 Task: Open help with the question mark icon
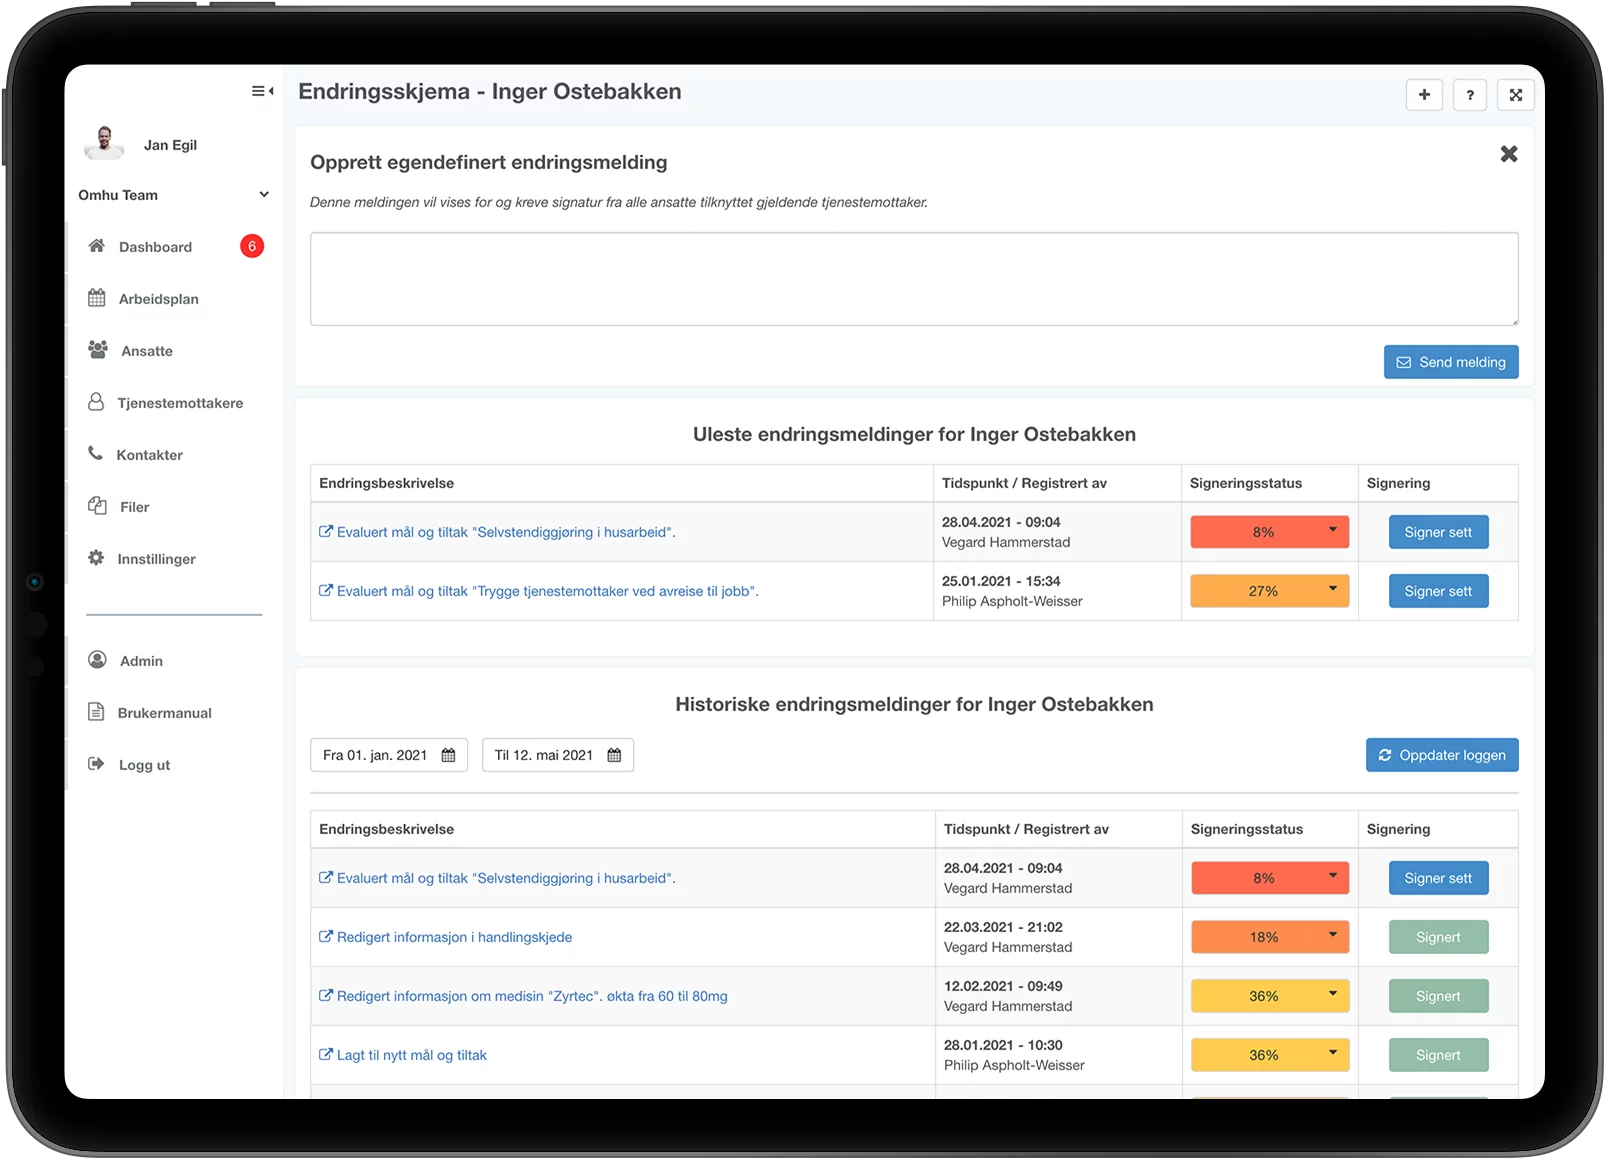pyautogui.click(x=1469, y=95)
